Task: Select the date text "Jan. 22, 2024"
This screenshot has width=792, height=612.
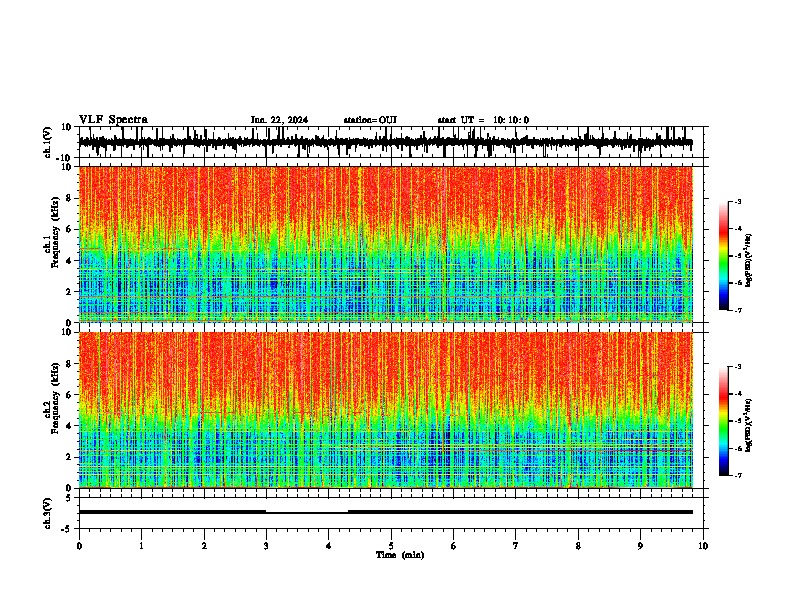Action: click(x=279, y=120)
